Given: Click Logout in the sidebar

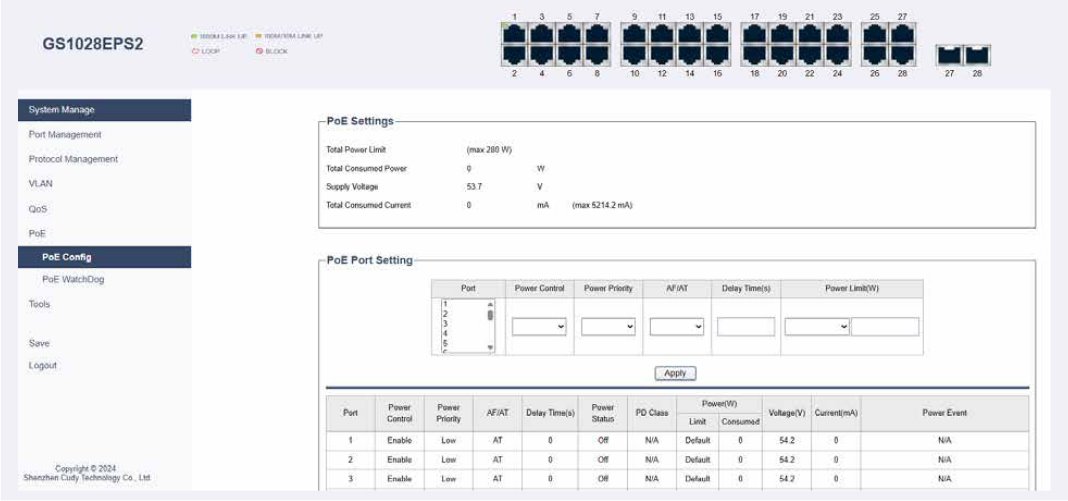Looking at the screenshot, I should pyautogui.click(x=43, y=366).
